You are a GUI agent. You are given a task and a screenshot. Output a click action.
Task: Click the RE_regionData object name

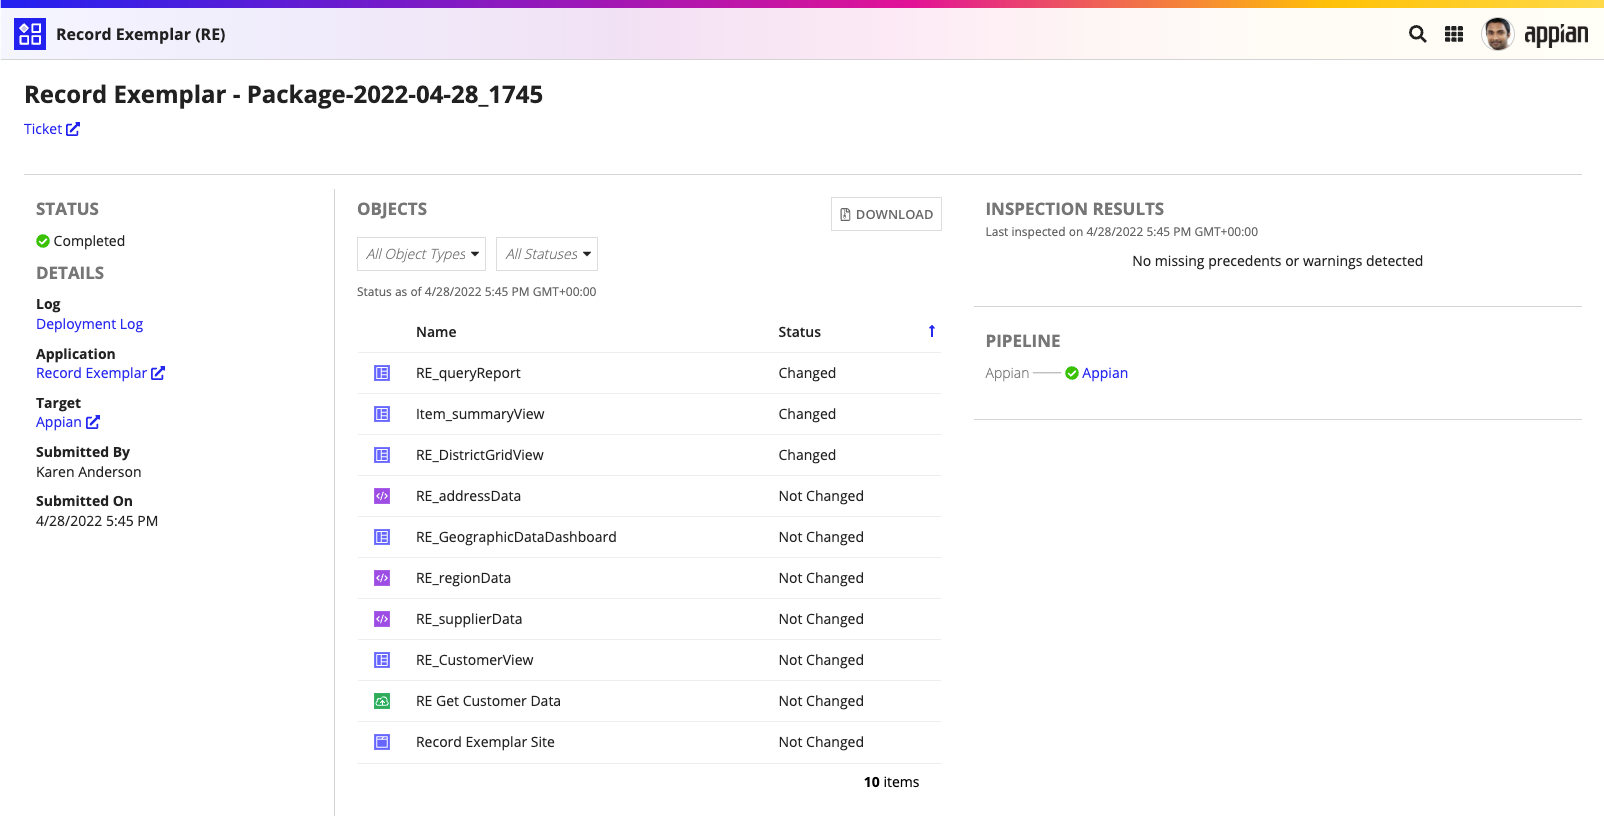pyautogui.click(x=463, y=578)
